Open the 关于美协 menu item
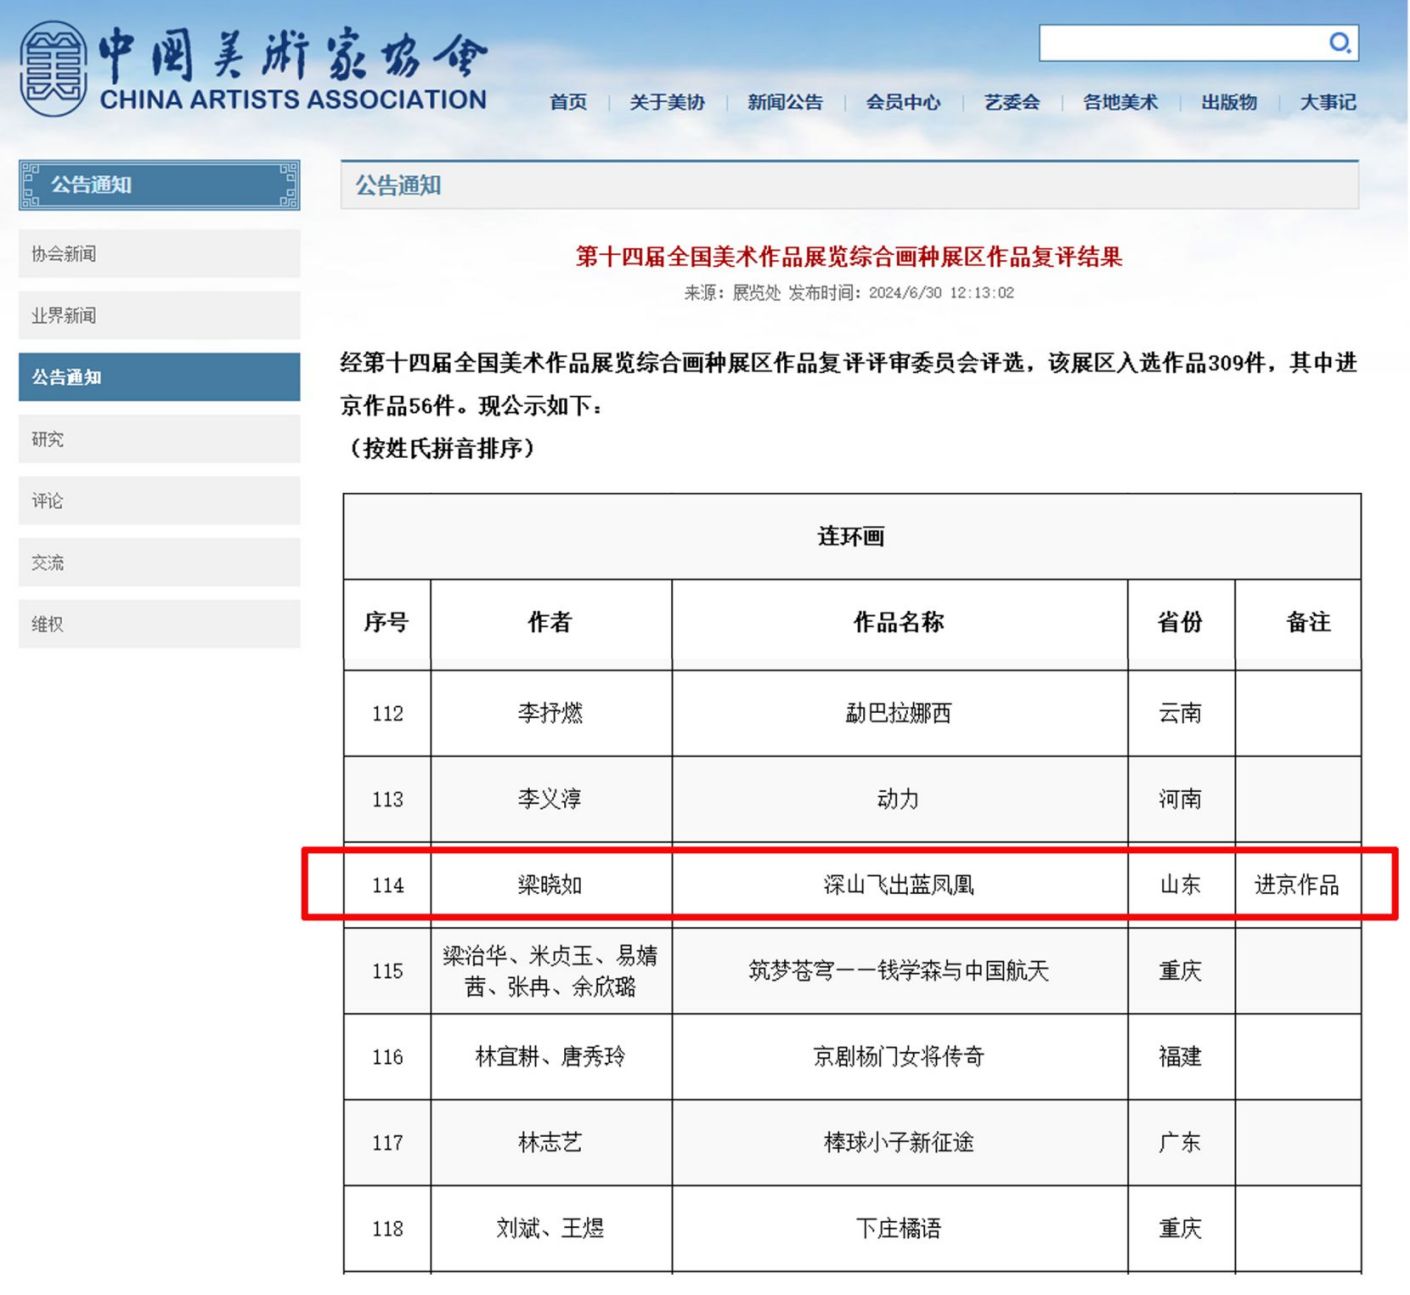Viewport: 1410px width, 1295px height. (667, 102)
